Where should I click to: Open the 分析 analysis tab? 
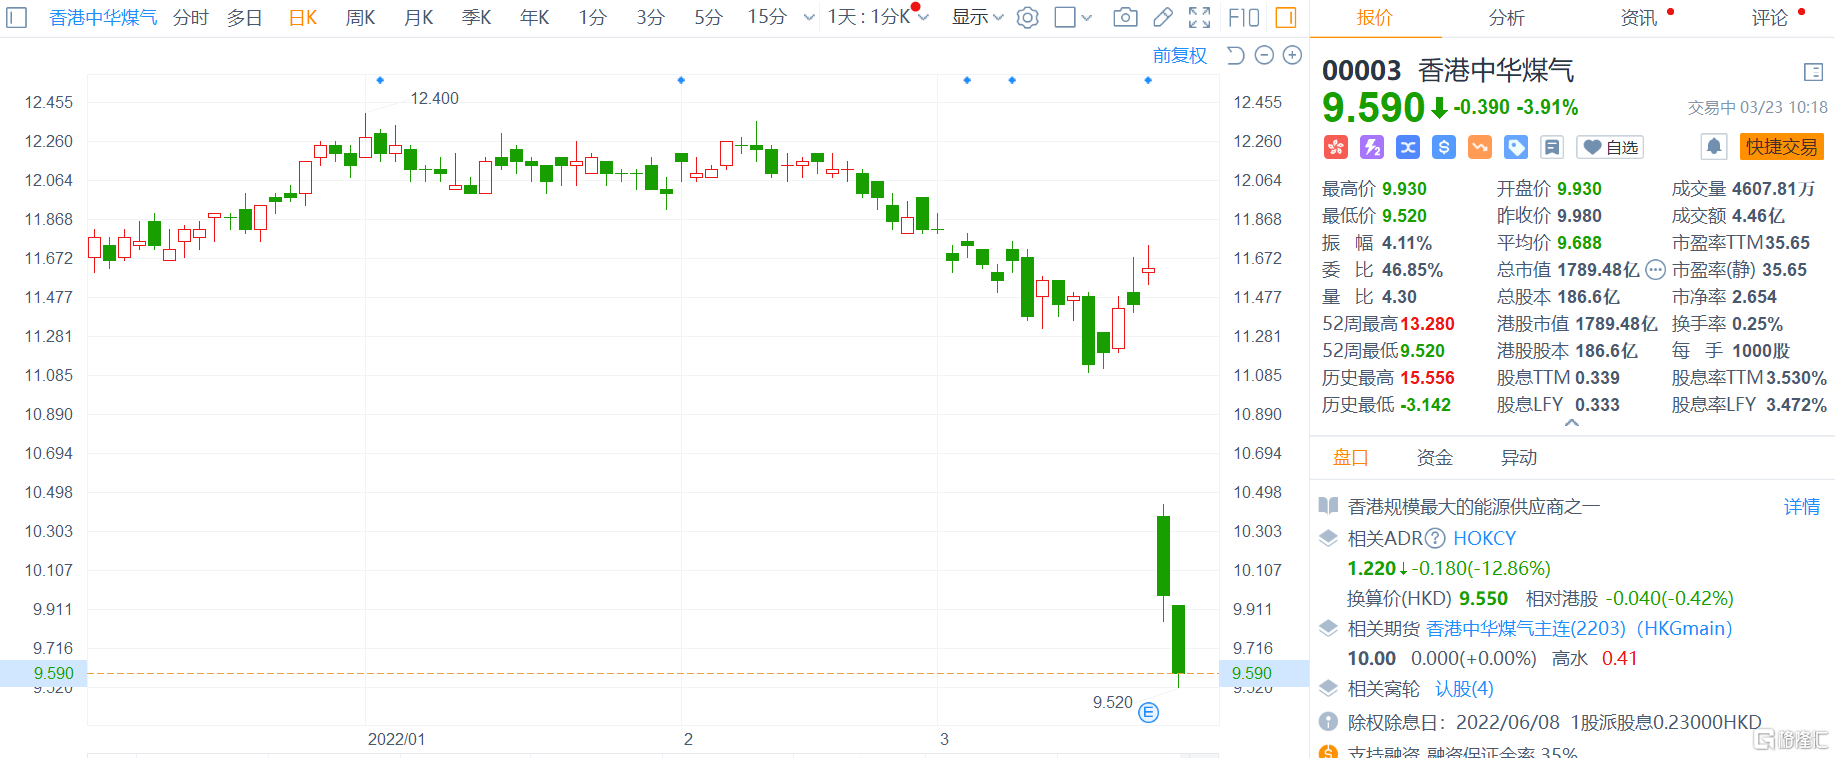[x=1506, y=17]
